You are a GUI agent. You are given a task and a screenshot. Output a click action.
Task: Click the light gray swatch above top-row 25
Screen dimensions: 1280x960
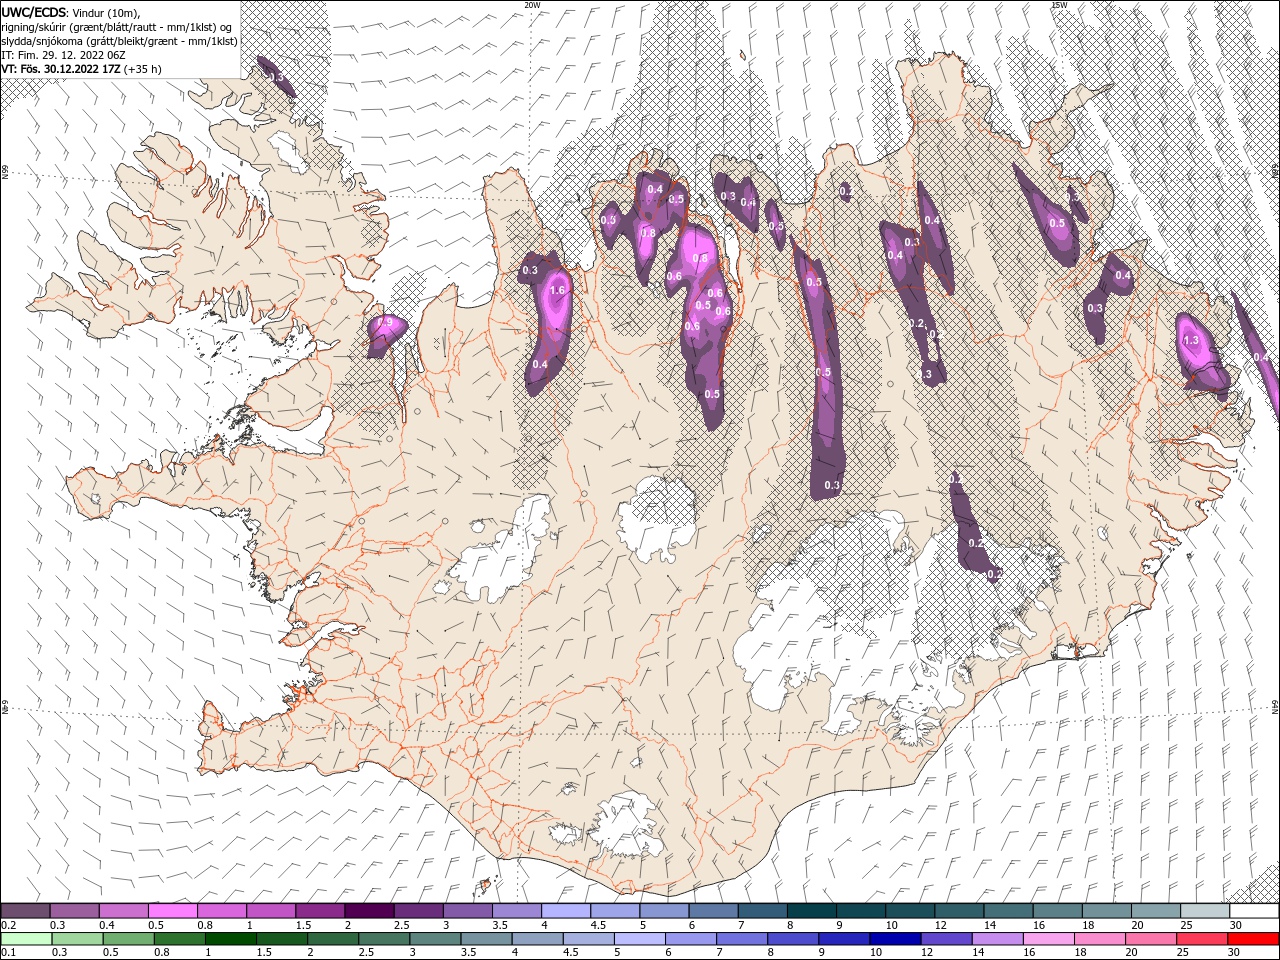1205,911
